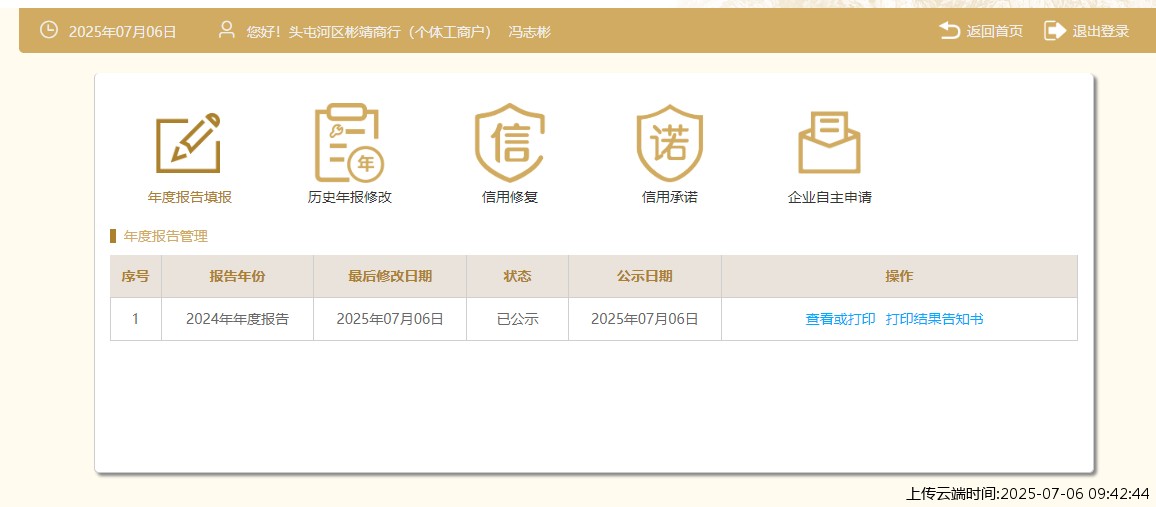Click the logout icon beside 退出登录
Viewport: 1156px width, 507px height.
pyautogui.click(x=1055, y=31)
